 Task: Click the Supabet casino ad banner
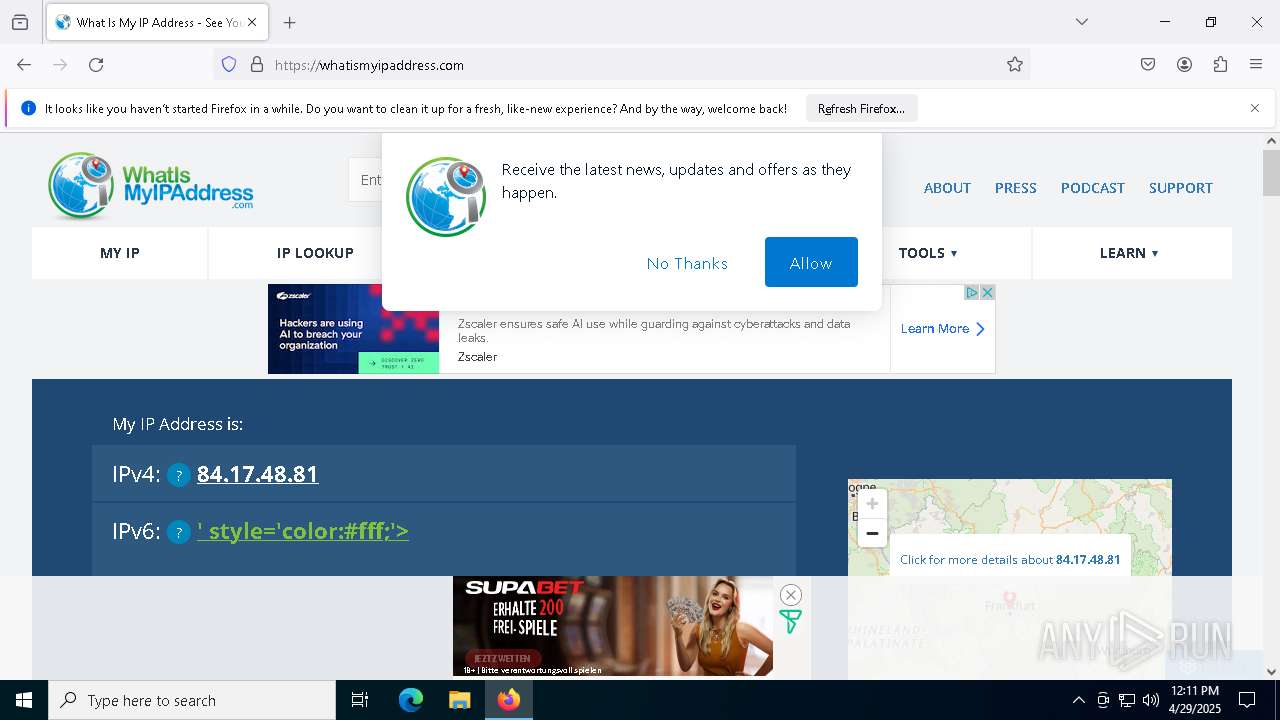[612, 626]
